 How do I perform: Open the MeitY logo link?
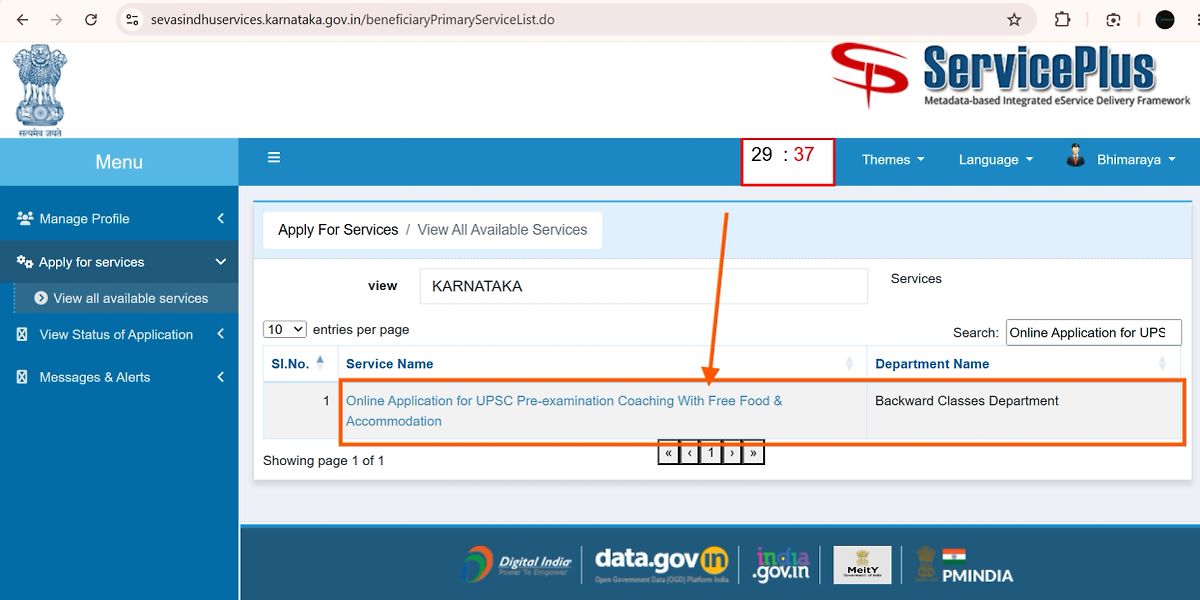(x=862, y=565)
